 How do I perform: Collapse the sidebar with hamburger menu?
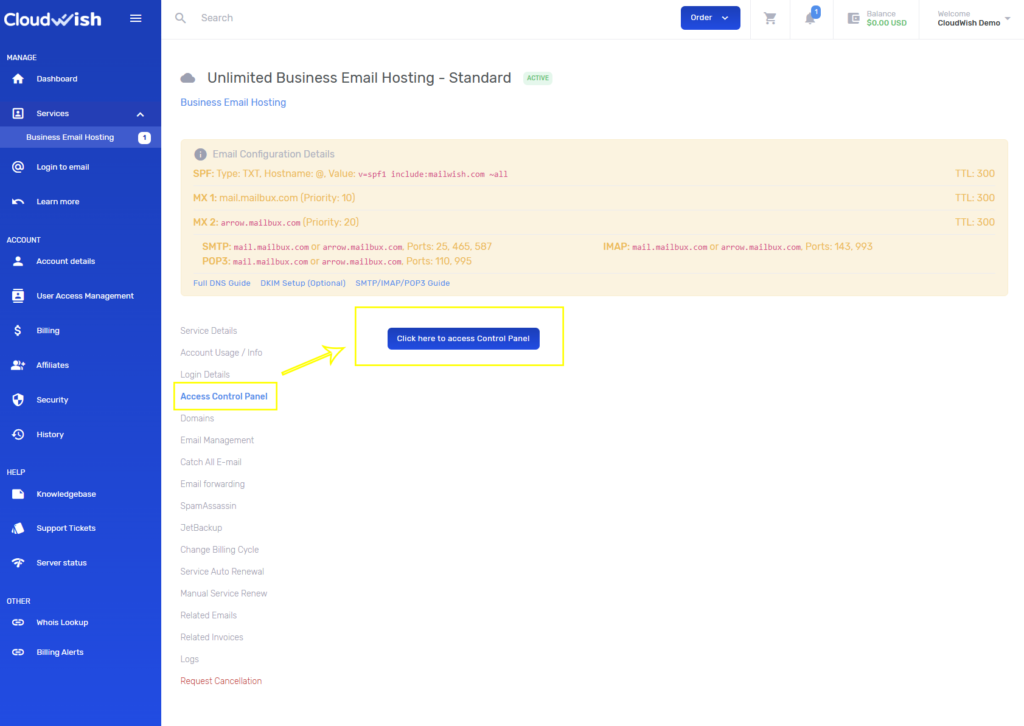[x=135, y=17]
